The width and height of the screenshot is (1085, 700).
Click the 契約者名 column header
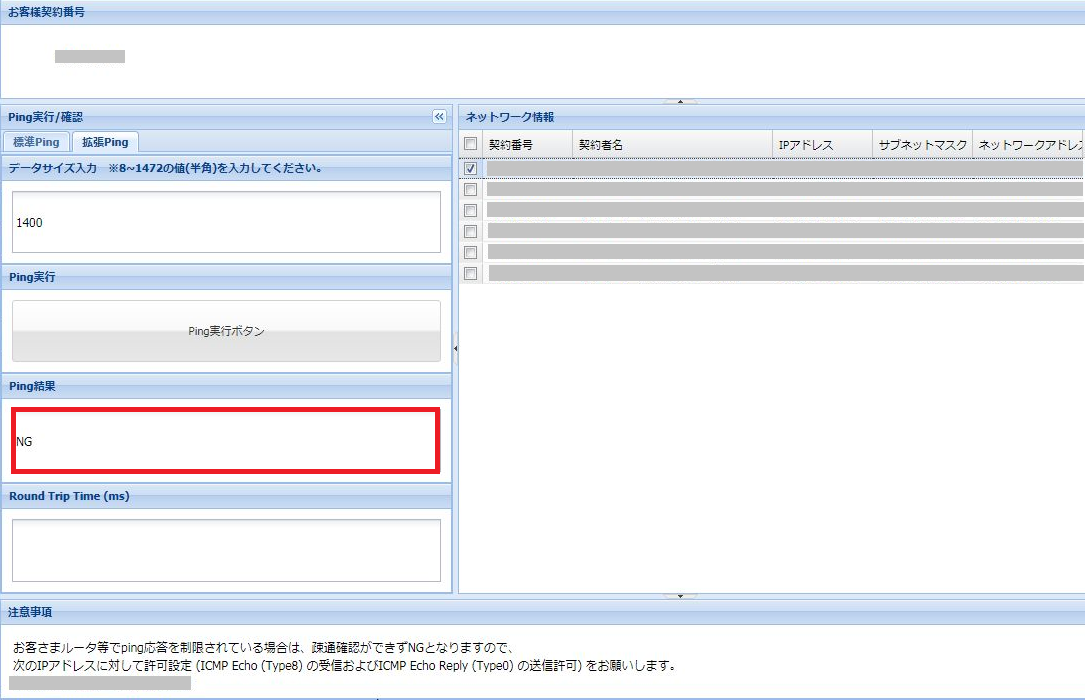tap(672, 145)
